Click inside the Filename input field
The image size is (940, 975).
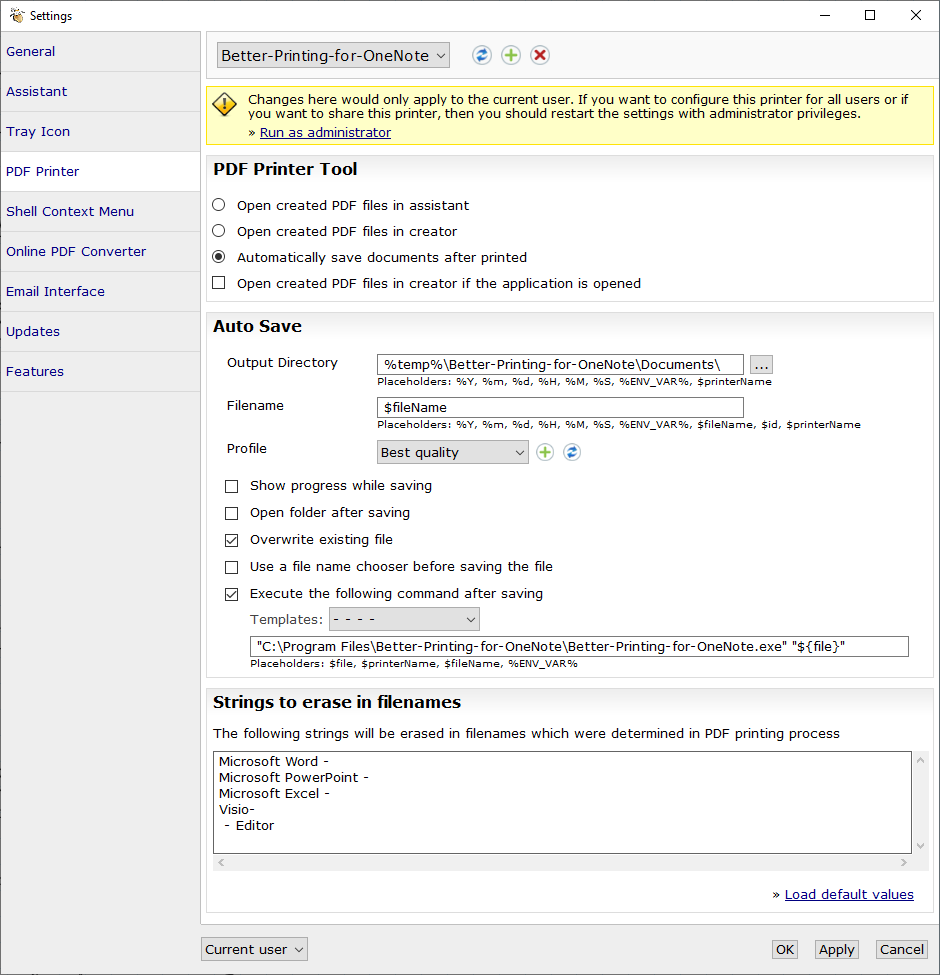point(559,407)
